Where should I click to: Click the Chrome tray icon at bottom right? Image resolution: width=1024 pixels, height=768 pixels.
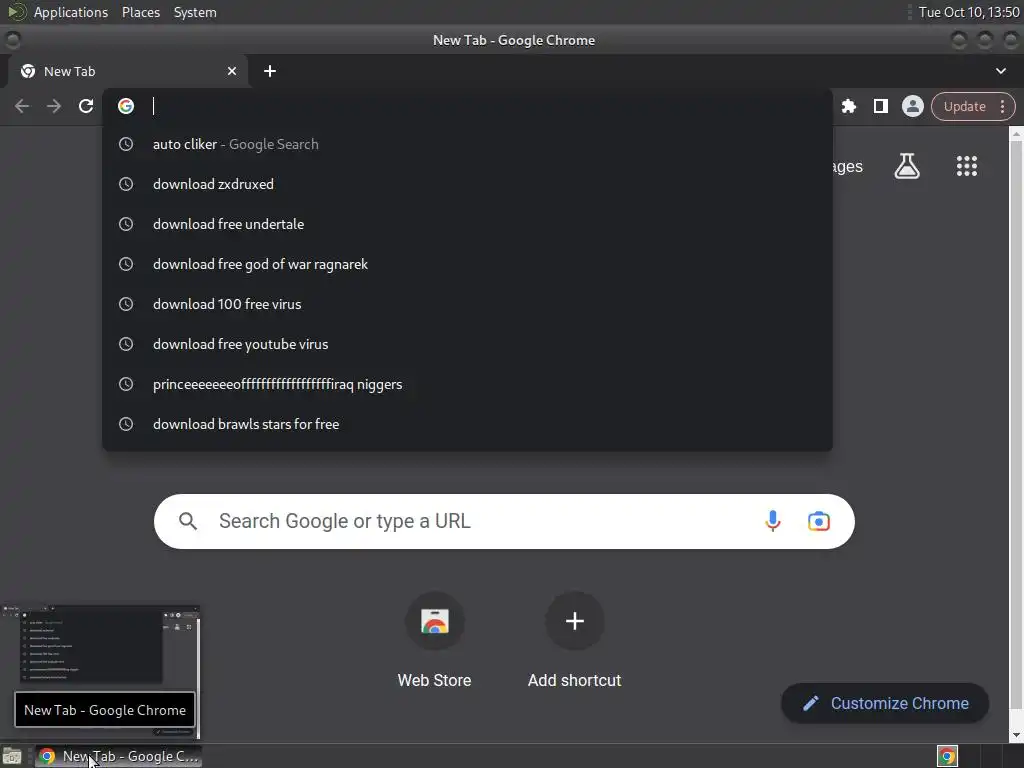947,756
